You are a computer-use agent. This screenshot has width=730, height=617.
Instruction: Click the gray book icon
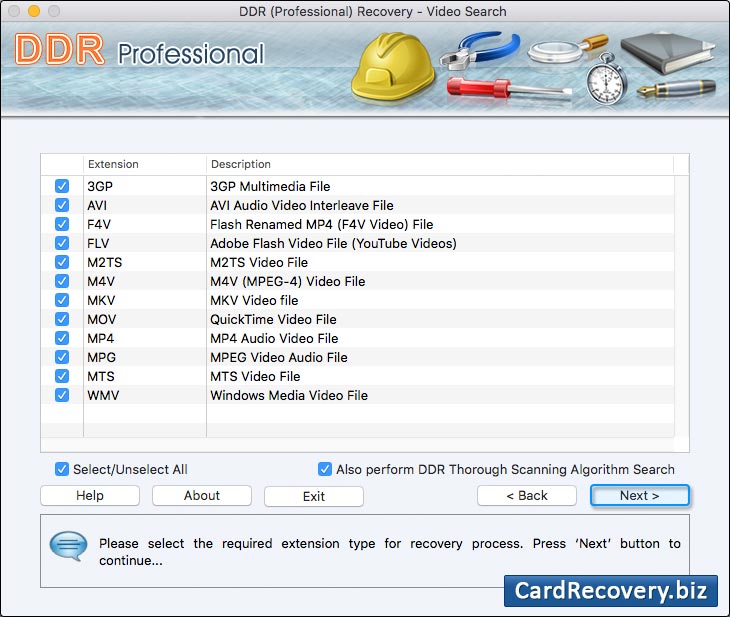pos(668,53)
